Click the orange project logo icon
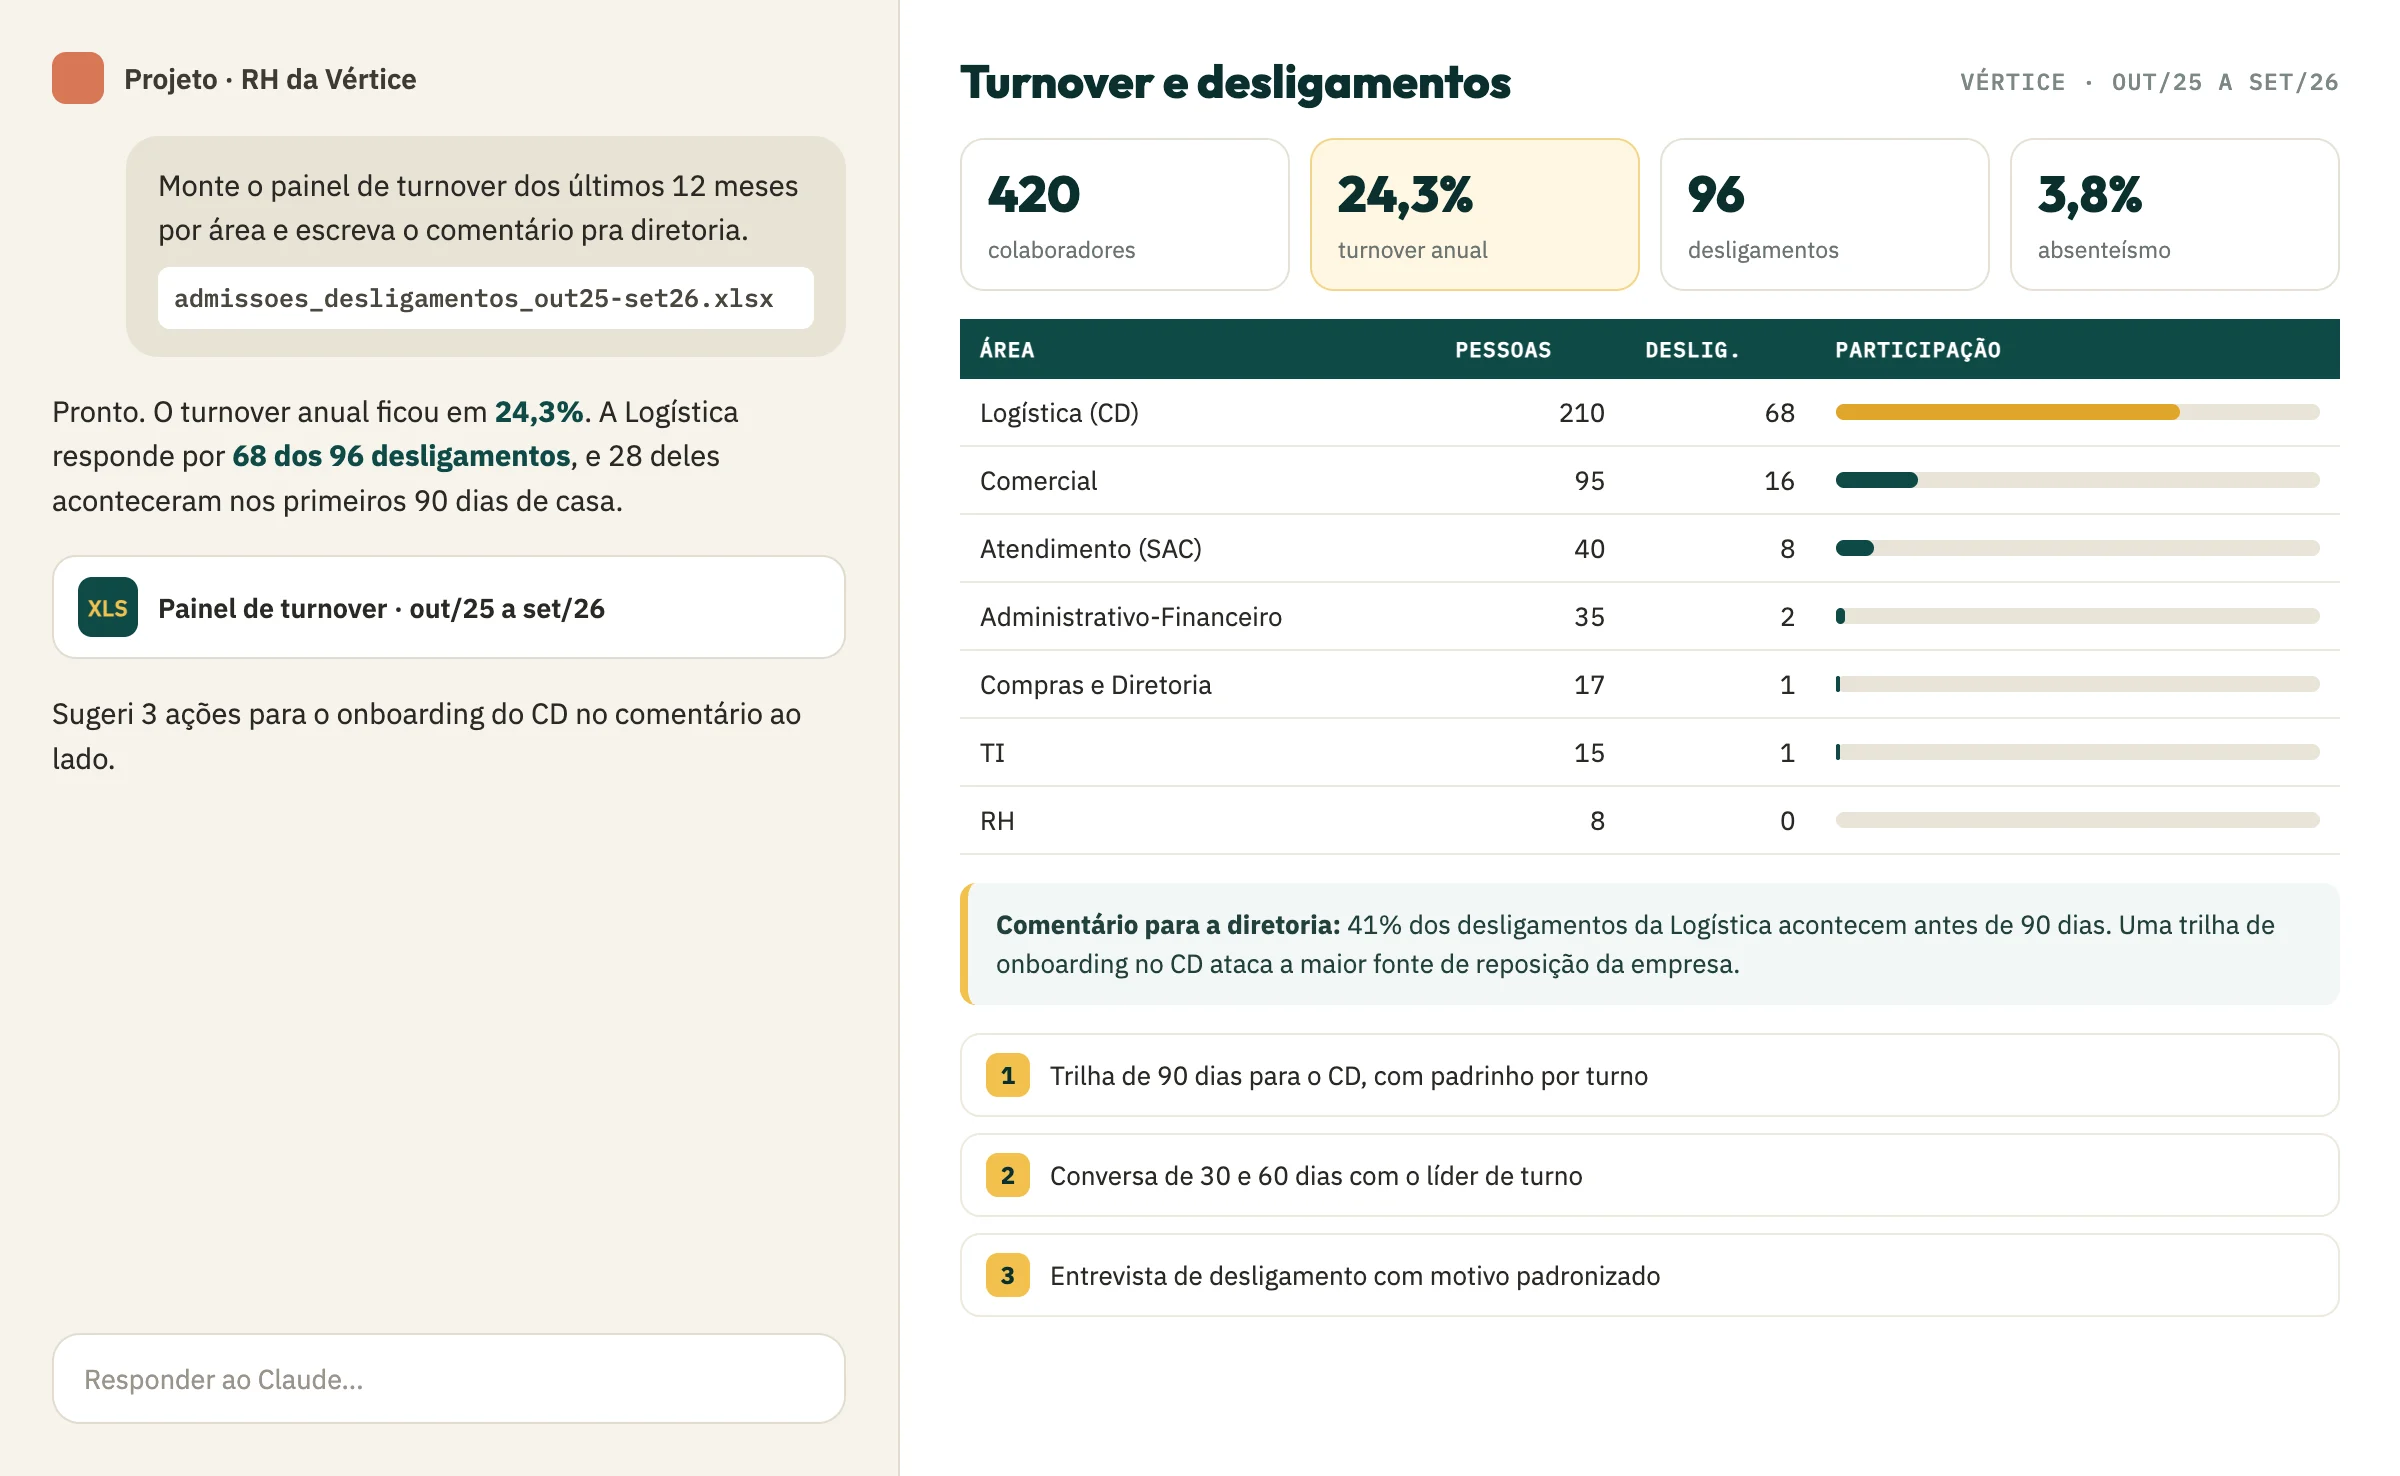Image resolution: width=2400 pixels, height=1476 pixels. point(78,78)
